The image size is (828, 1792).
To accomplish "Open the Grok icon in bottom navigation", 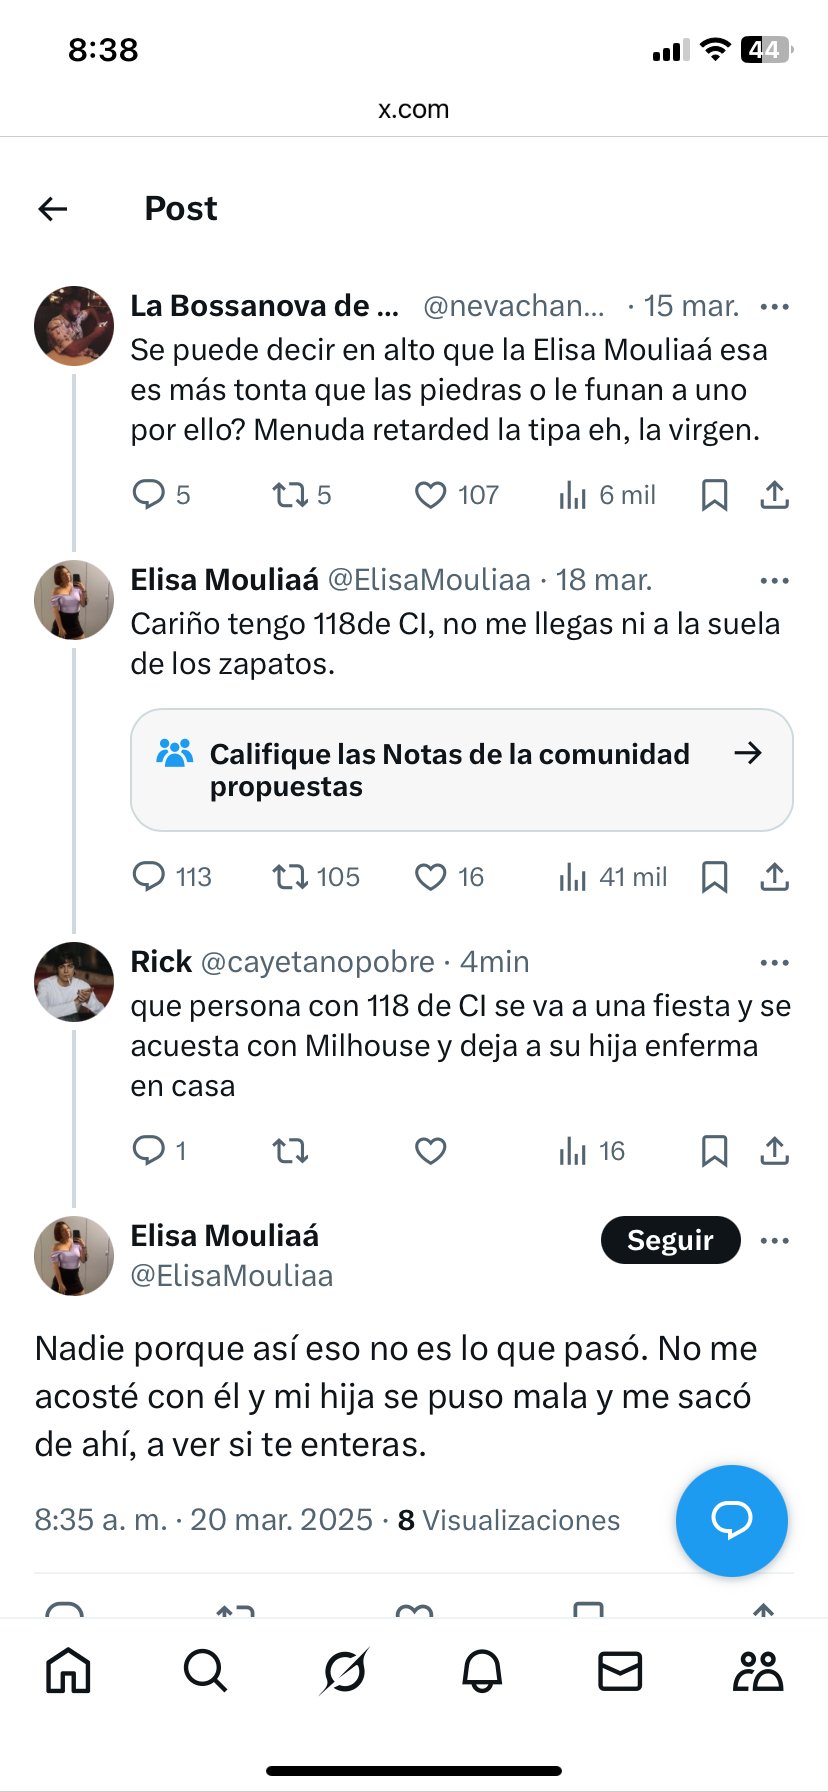I will [x=344, y=1671].
